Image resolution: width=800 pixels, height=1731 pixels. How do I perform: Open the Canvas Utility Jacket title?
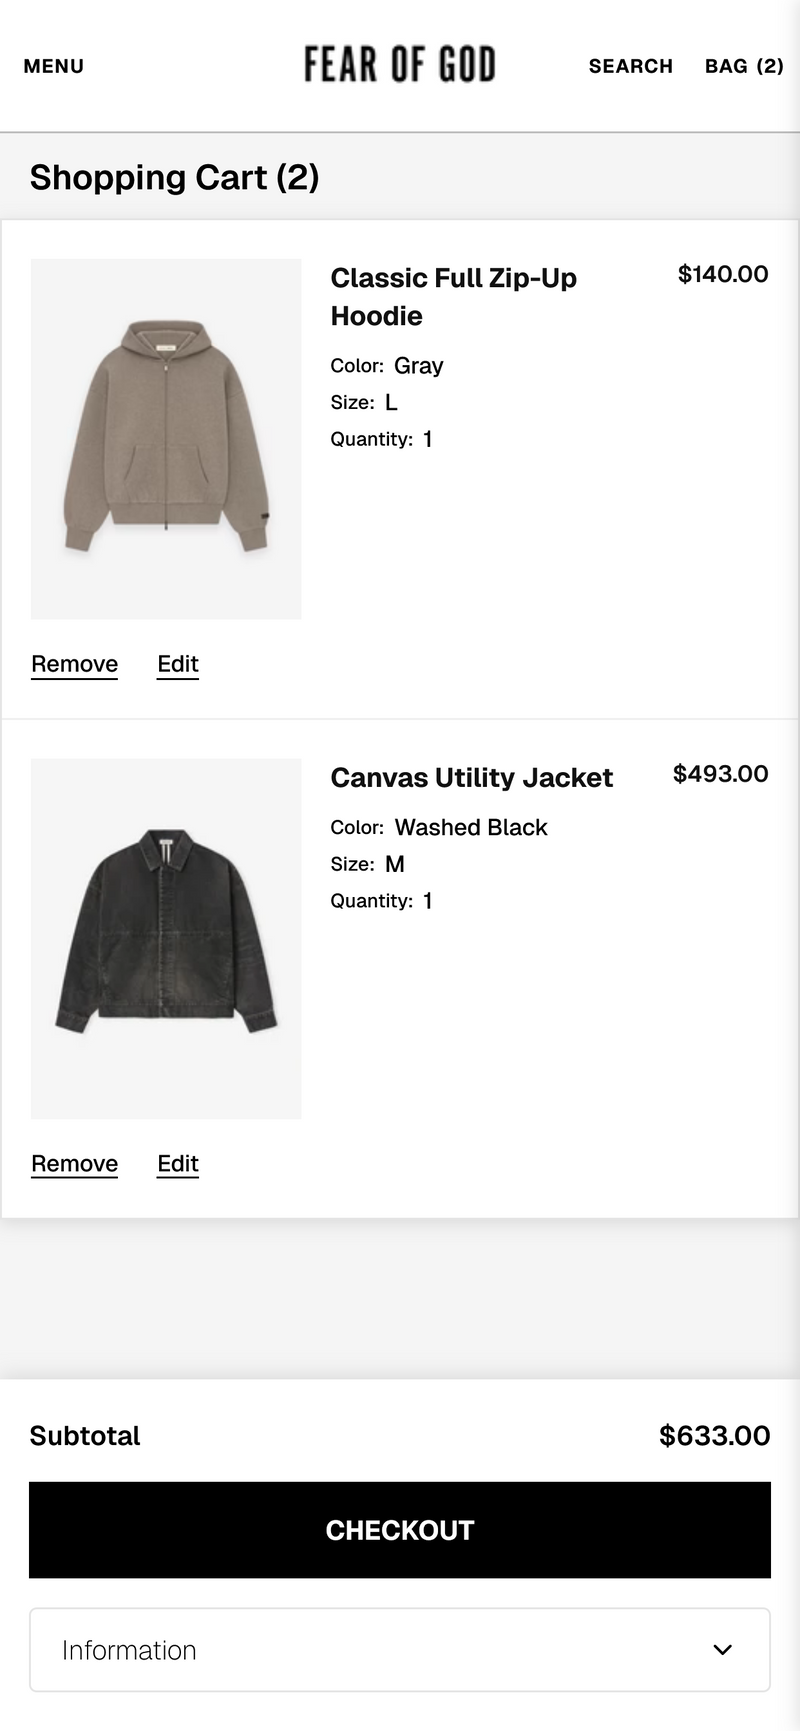[x=472, y=777]
